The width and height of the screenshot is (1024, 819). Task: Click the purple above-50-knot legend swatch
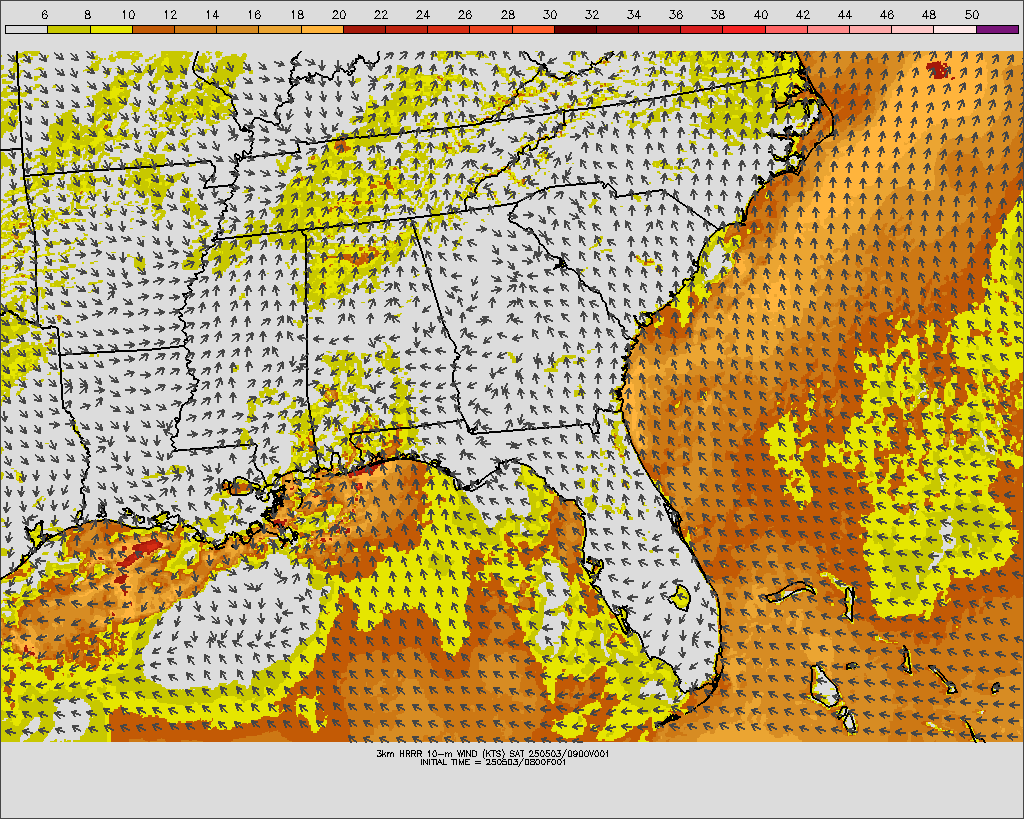coord(997,29)
